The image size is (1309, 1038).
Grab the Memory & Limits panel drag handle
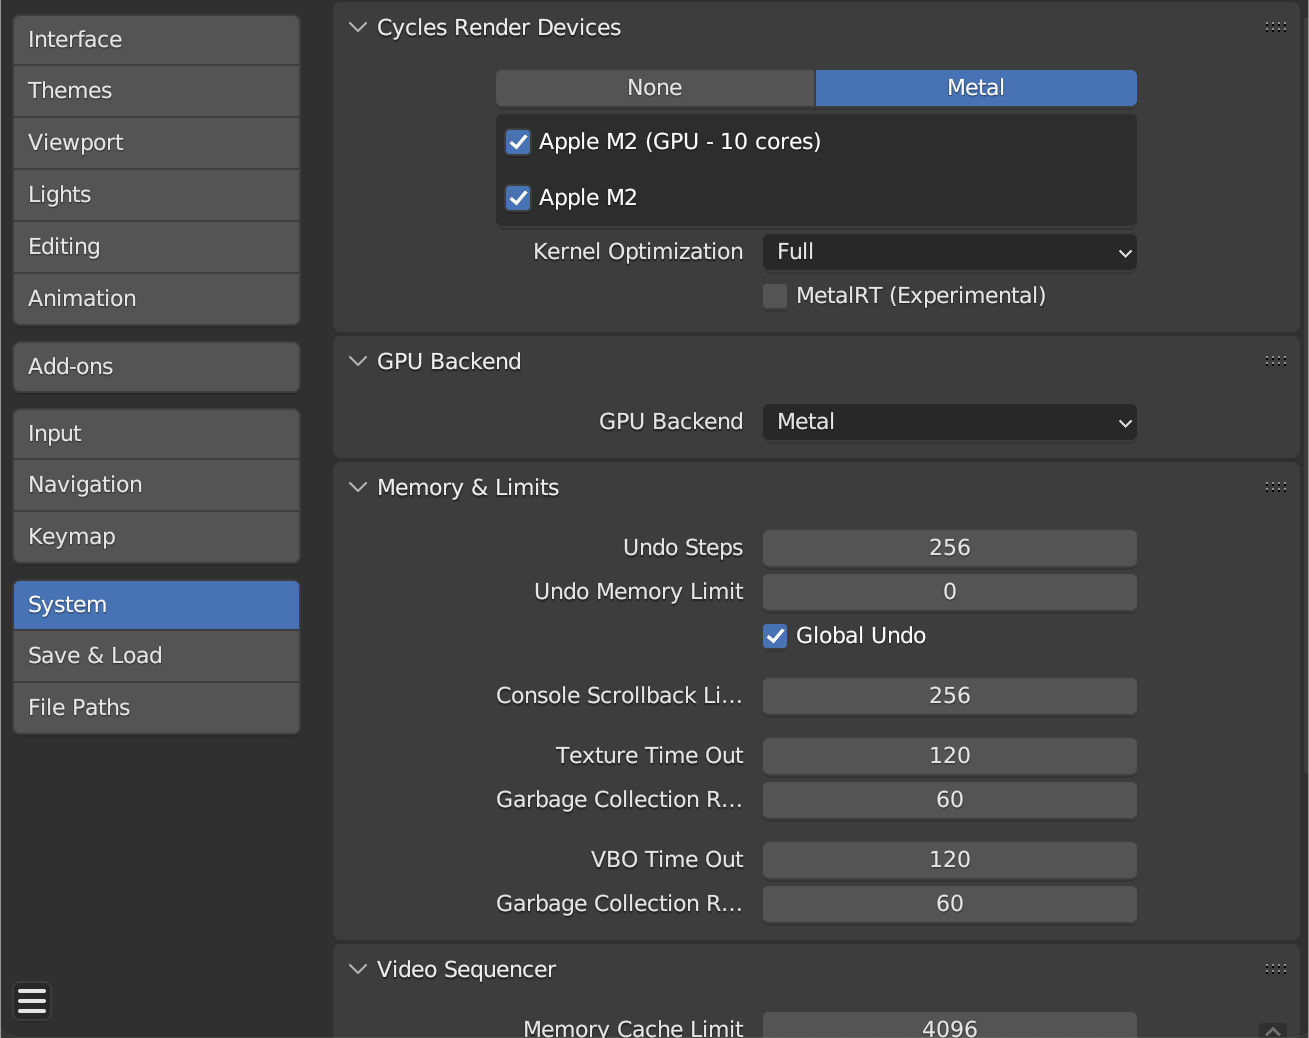coord(1275,487)
